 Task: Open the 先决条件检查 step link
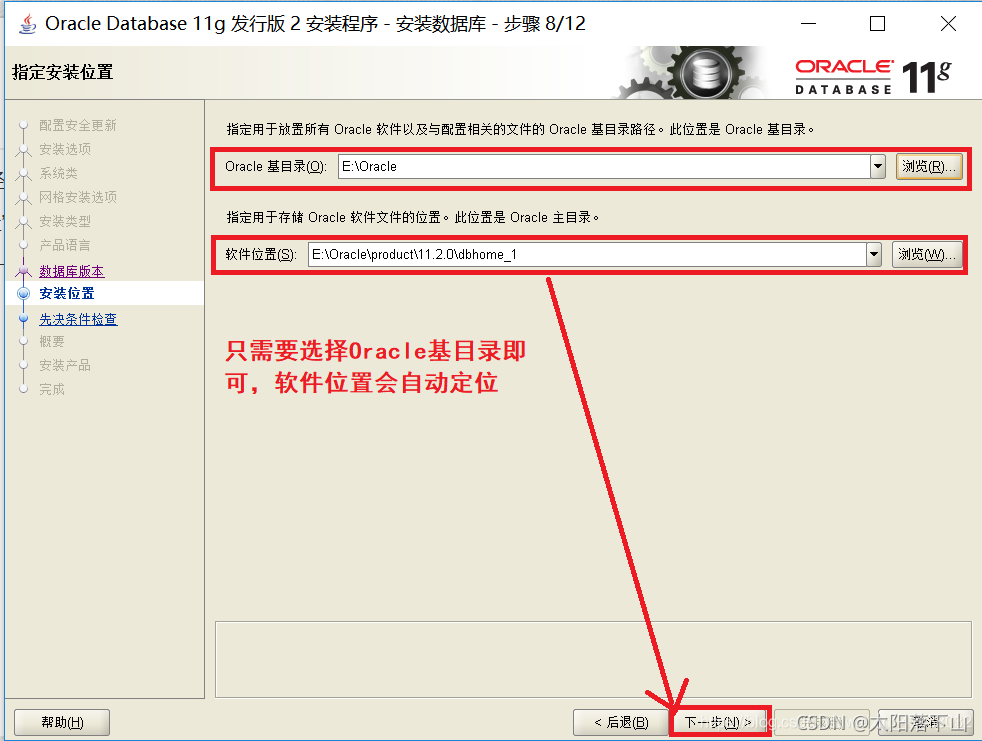click(78, 319)
